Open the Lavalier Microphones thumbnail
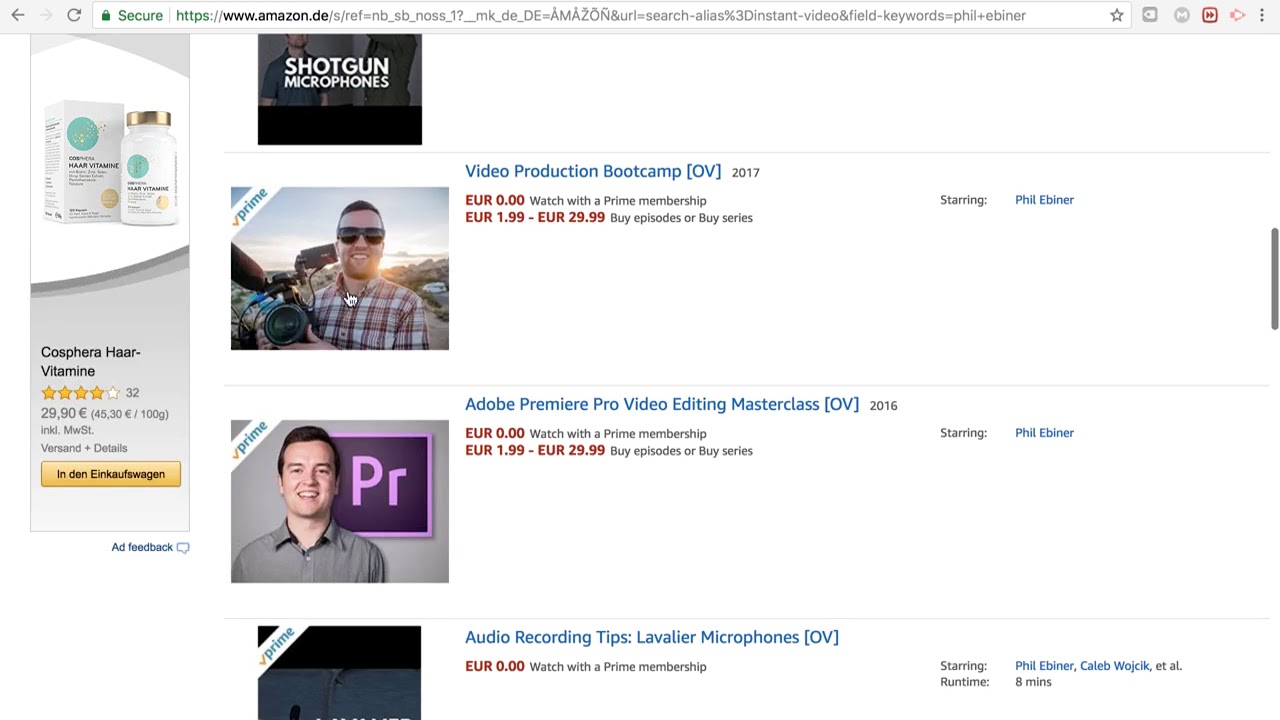This screenshot has height=720, width=1280. (x=340, y=673)
